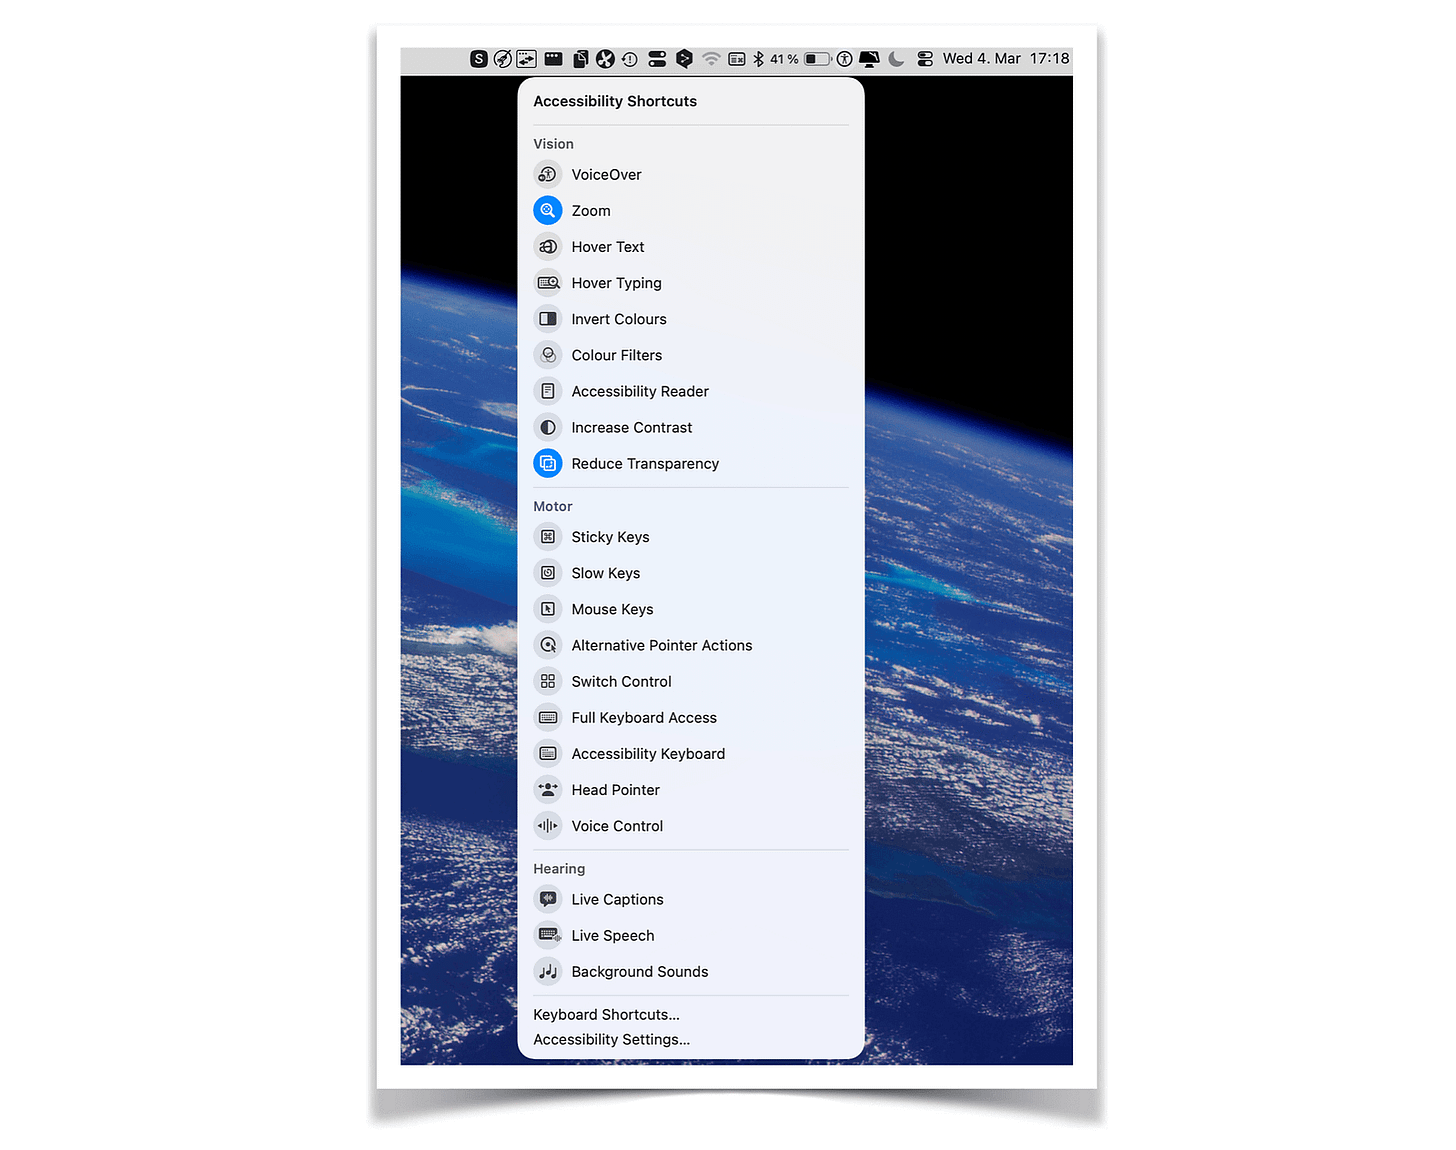
Task: Click the Bluetooth icon in menu bar
Action: click(758, 59)
